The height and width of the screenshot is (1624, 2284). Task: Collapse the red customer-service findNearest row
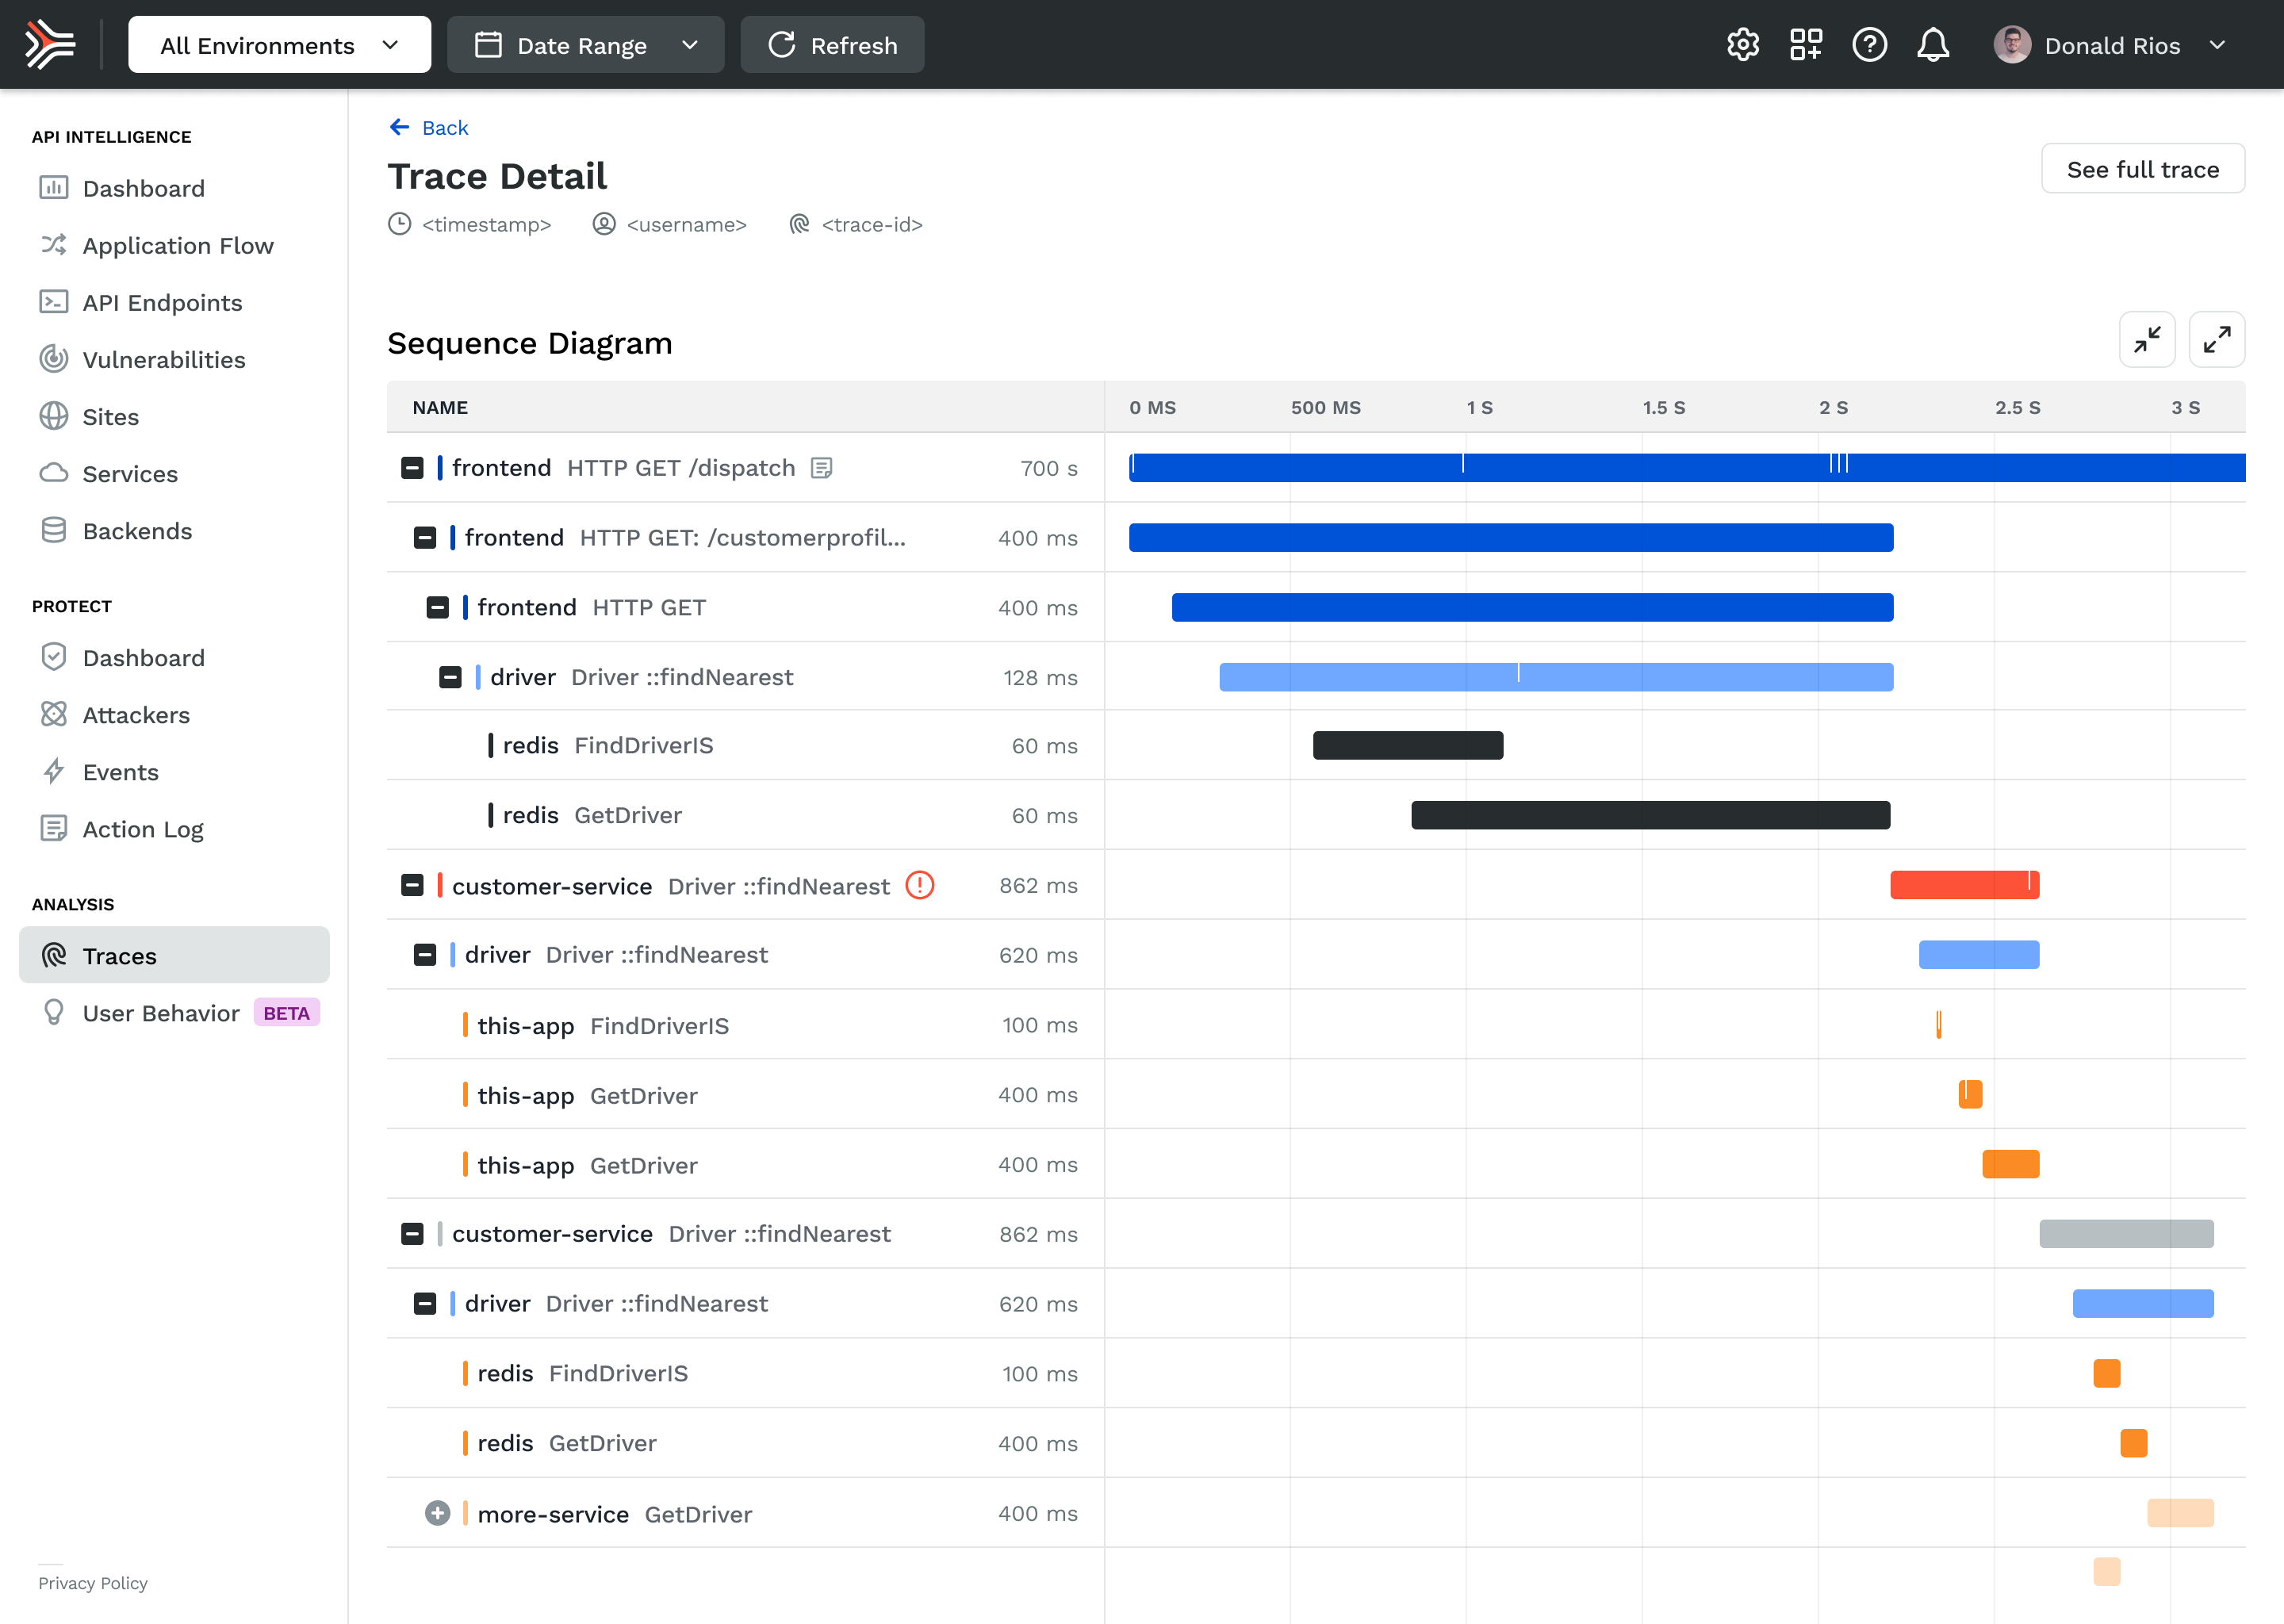(412, 885)
